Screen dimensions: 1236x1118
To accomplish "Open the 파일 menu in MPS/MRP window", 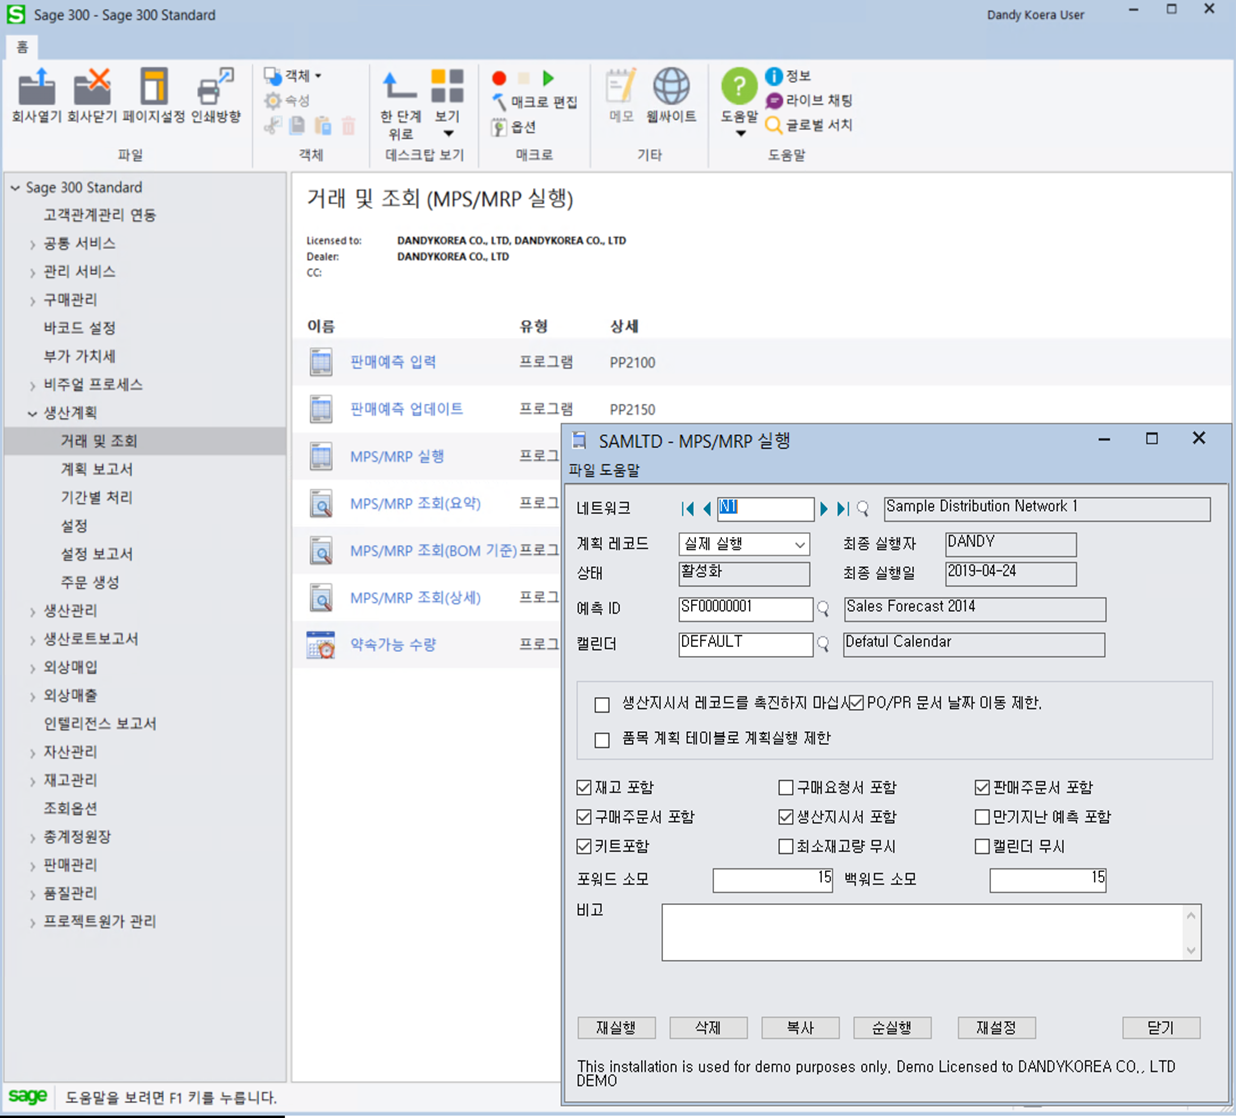I will click(582, 470).
